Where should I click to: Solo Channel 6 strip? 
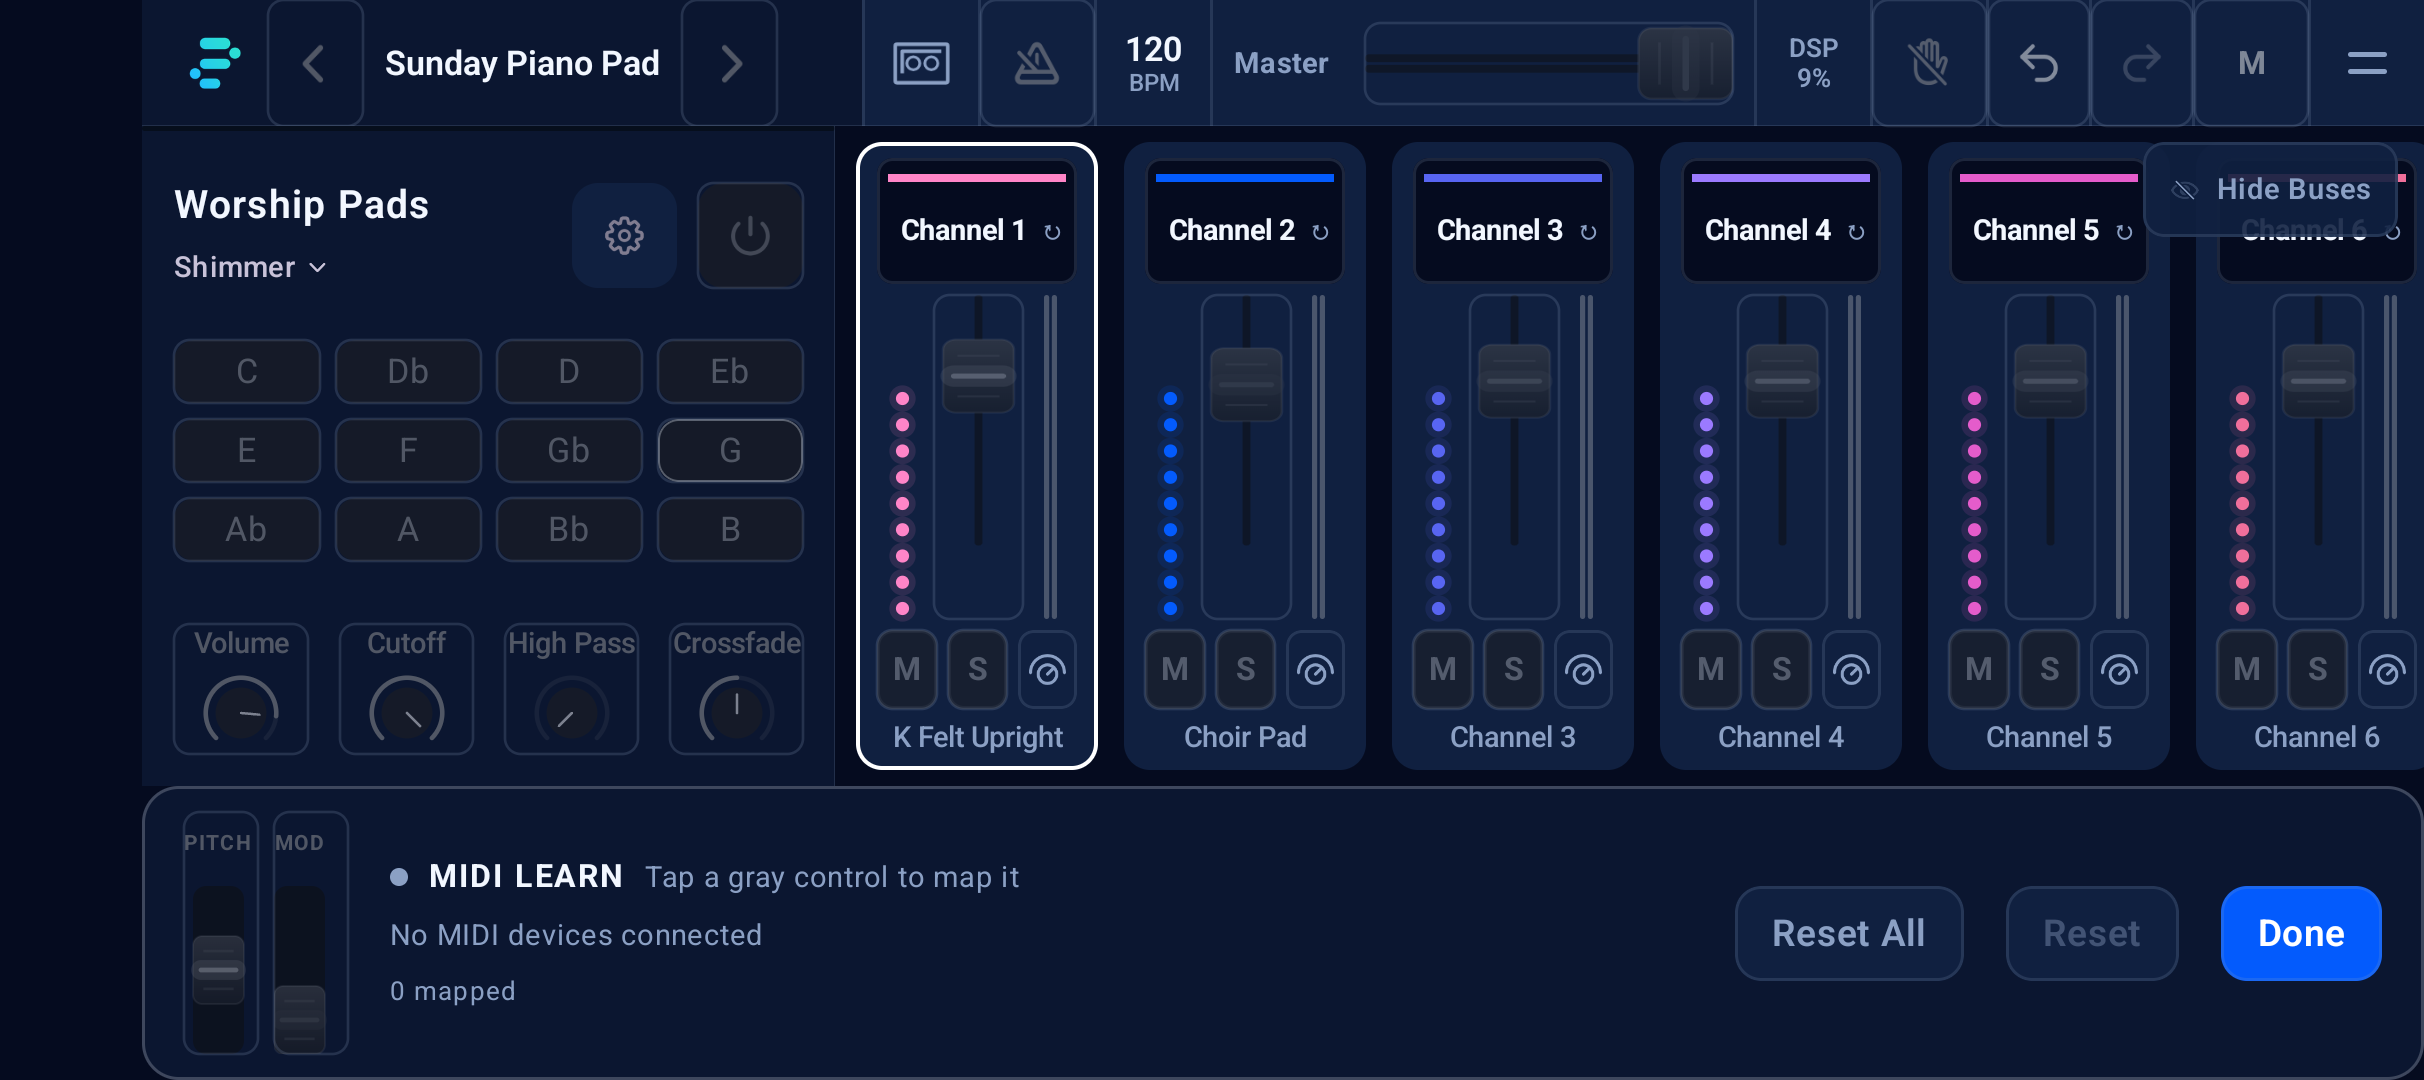2317,670
